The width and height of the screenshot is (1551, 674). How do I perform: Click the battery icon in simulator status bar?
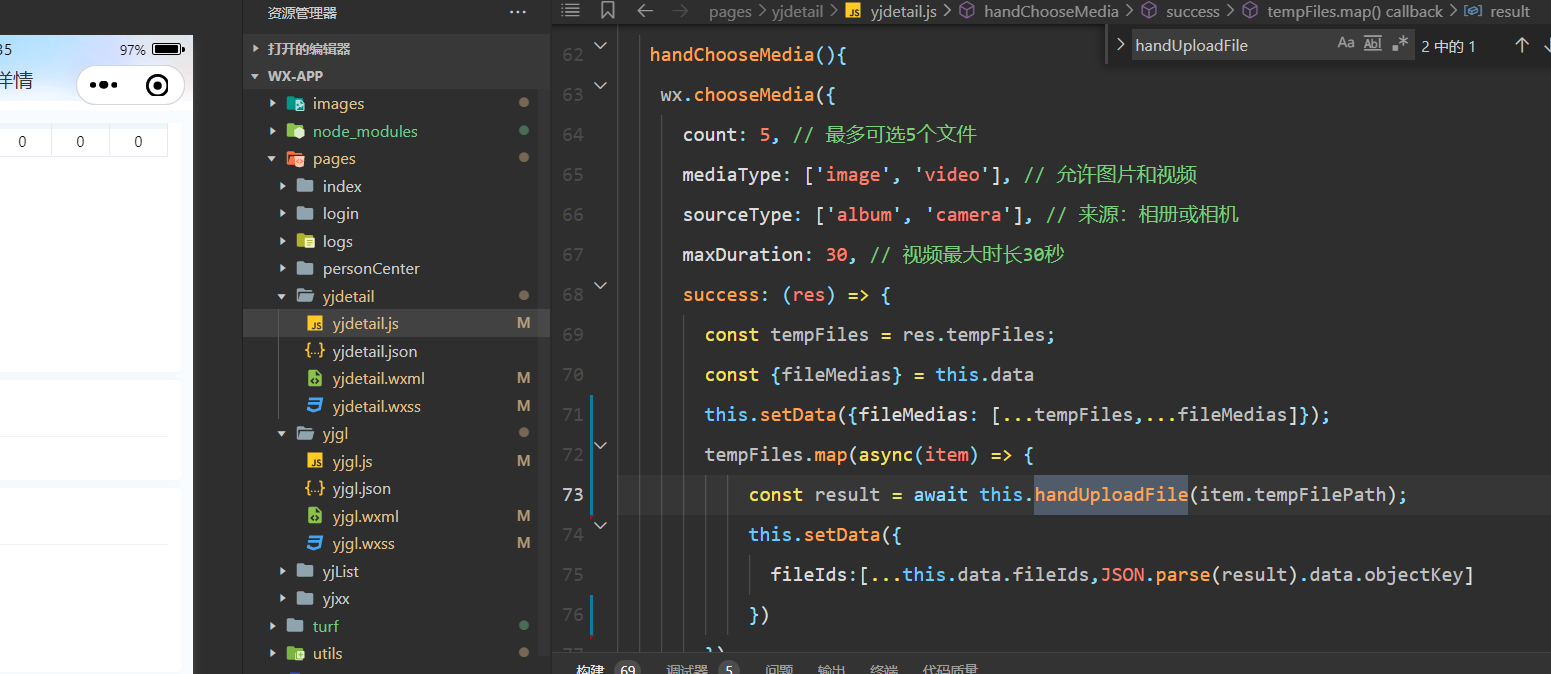click(x=169, y=49)
